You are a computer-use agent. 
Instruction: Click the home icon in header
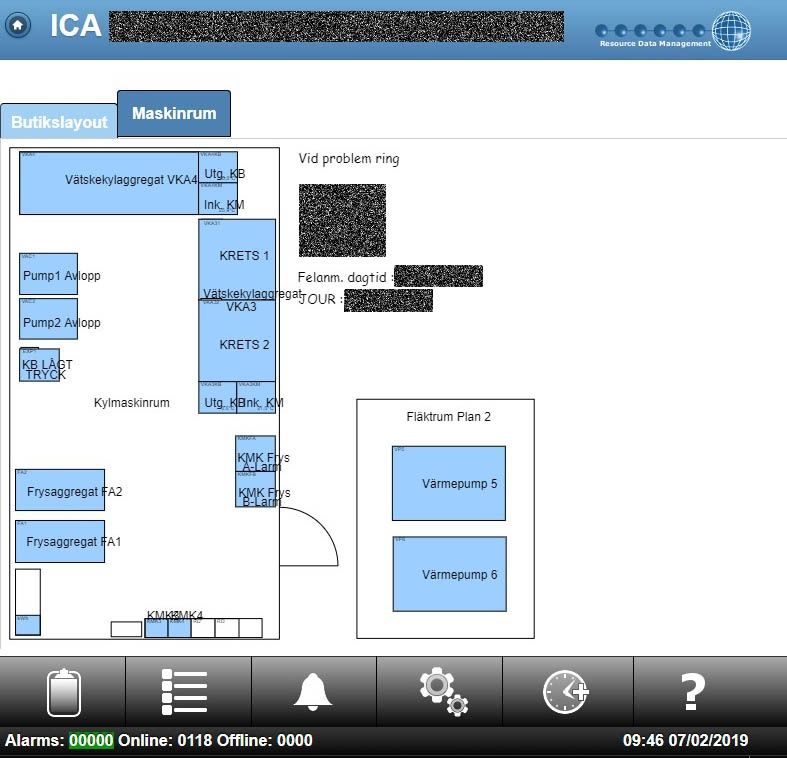pyautogui.click(x=16, y=26)
